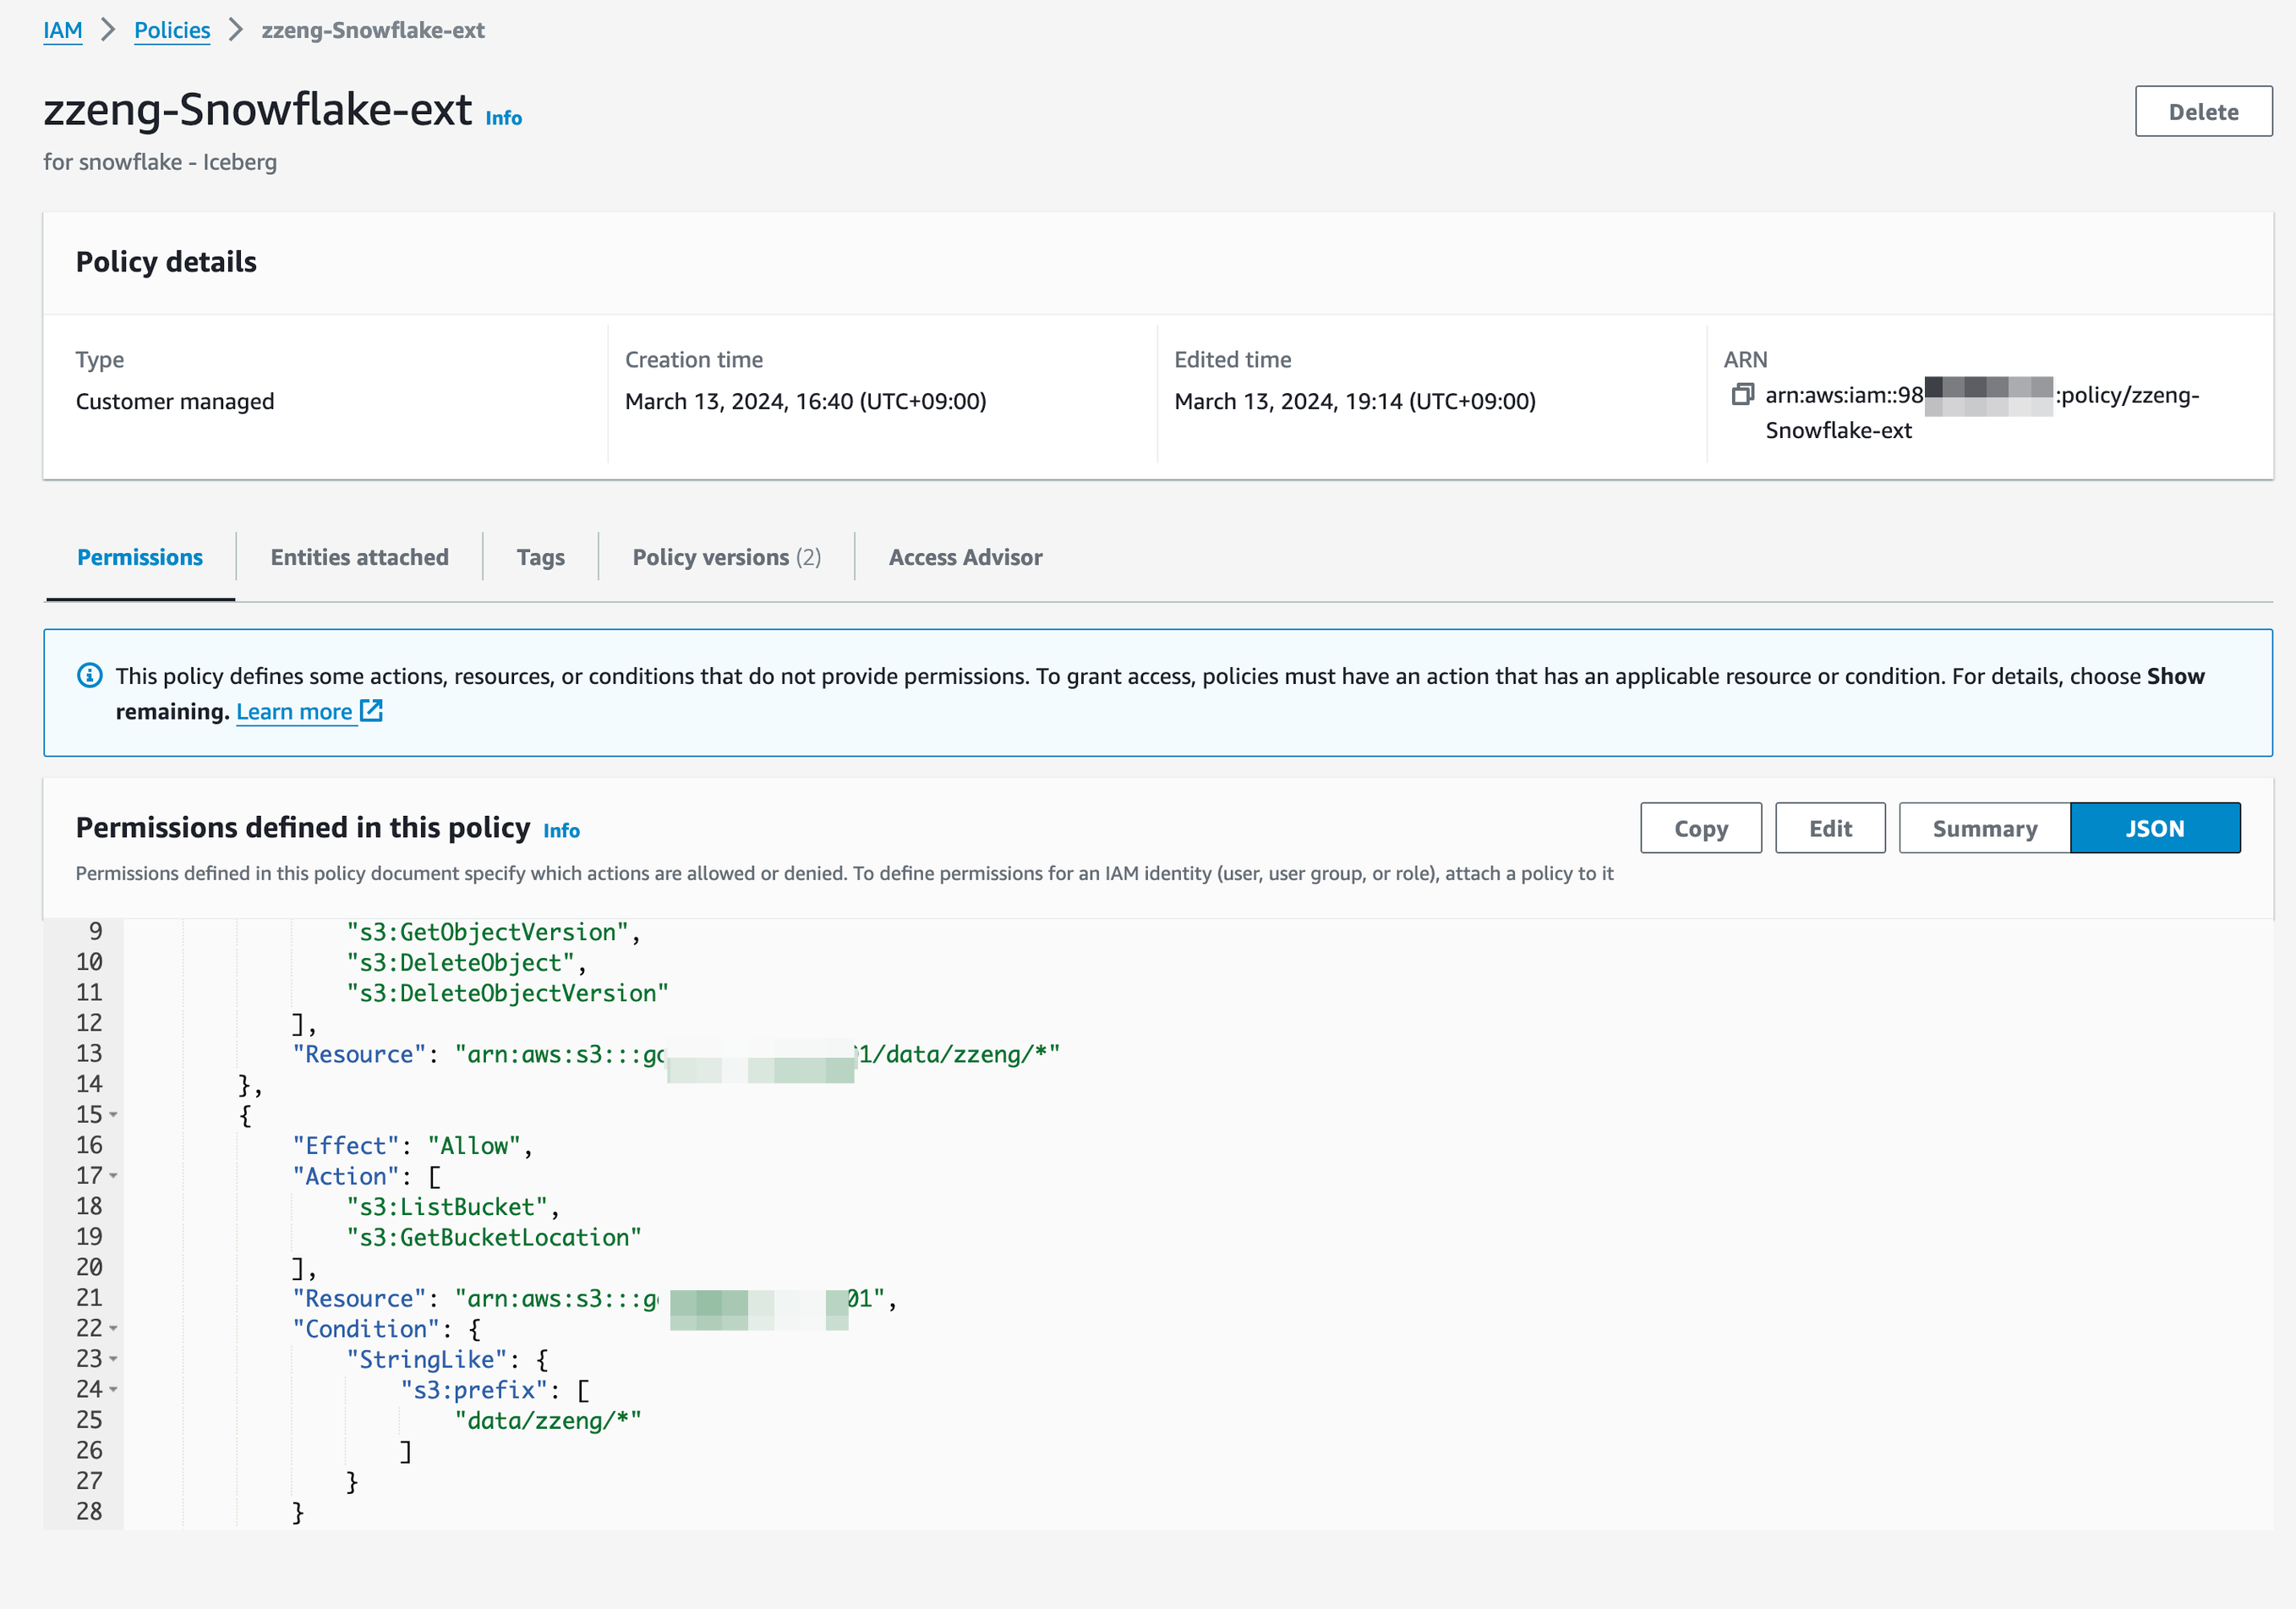Collapse the StringLike block at line 23
2296x1609 pixels.
pyautogui.click(x=113, y=1360)
